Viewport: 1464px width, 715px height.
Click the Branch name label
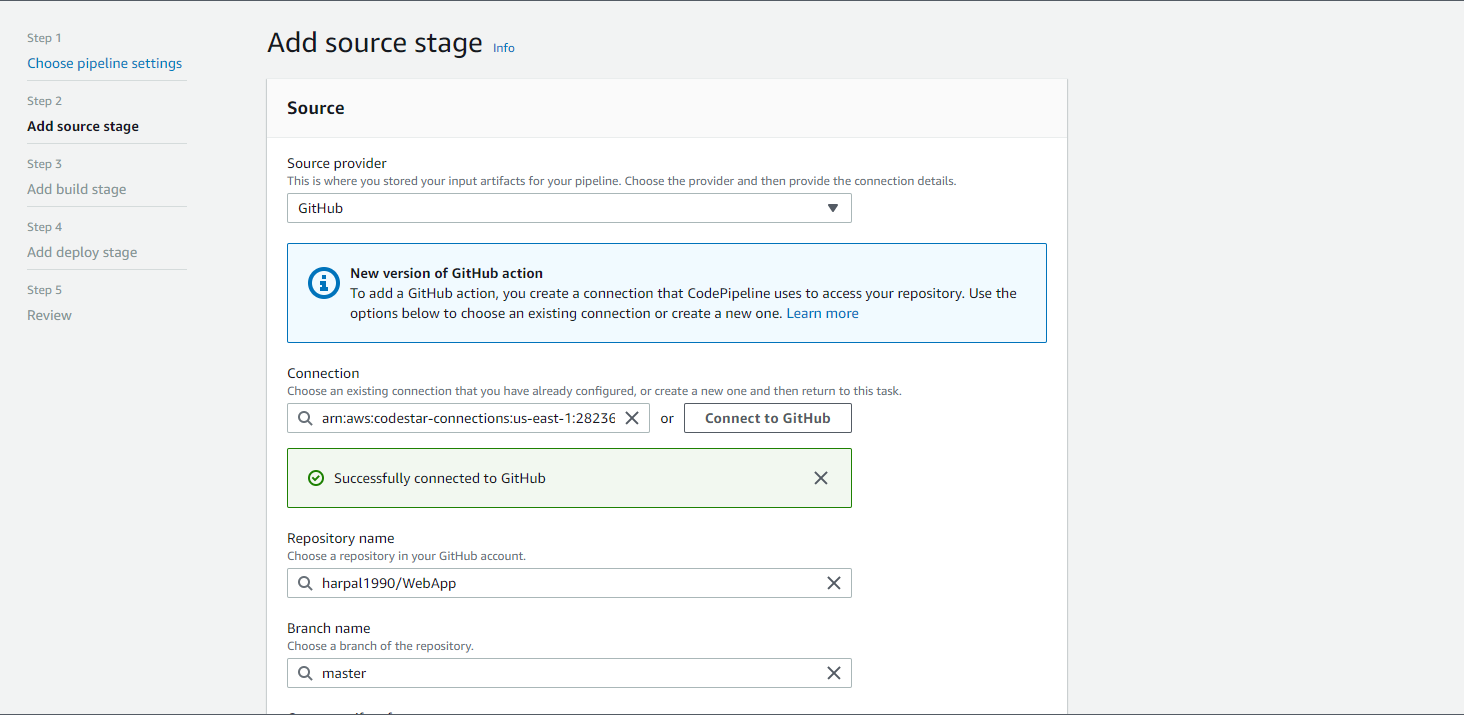pos(329,628)
